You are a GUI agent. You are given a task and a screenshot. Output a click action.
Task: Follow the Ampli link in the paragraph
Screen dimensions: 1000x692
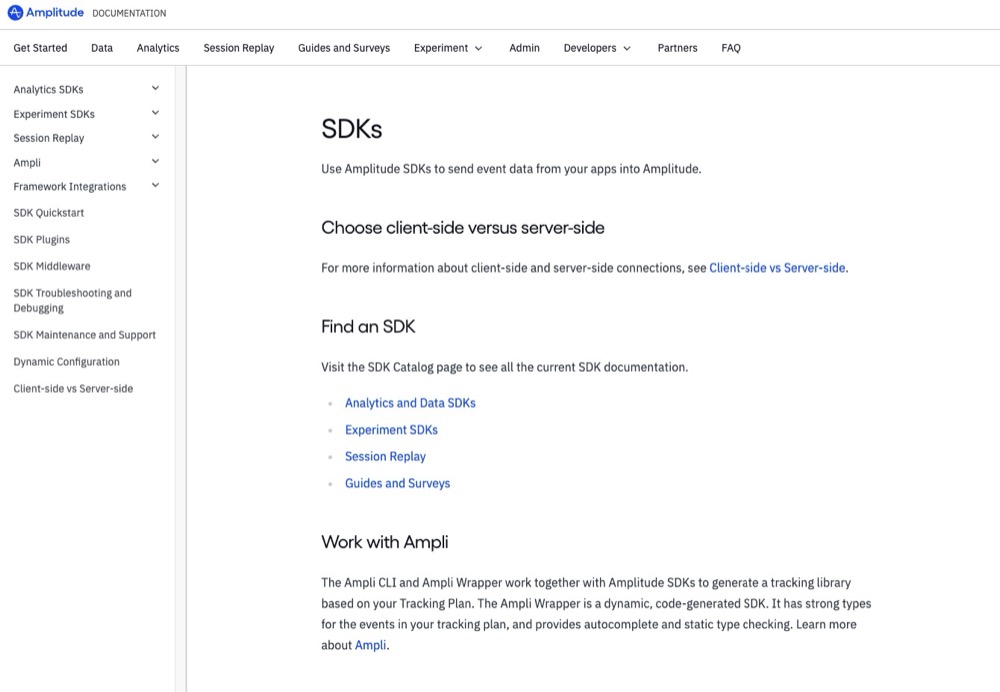(370, 644)
